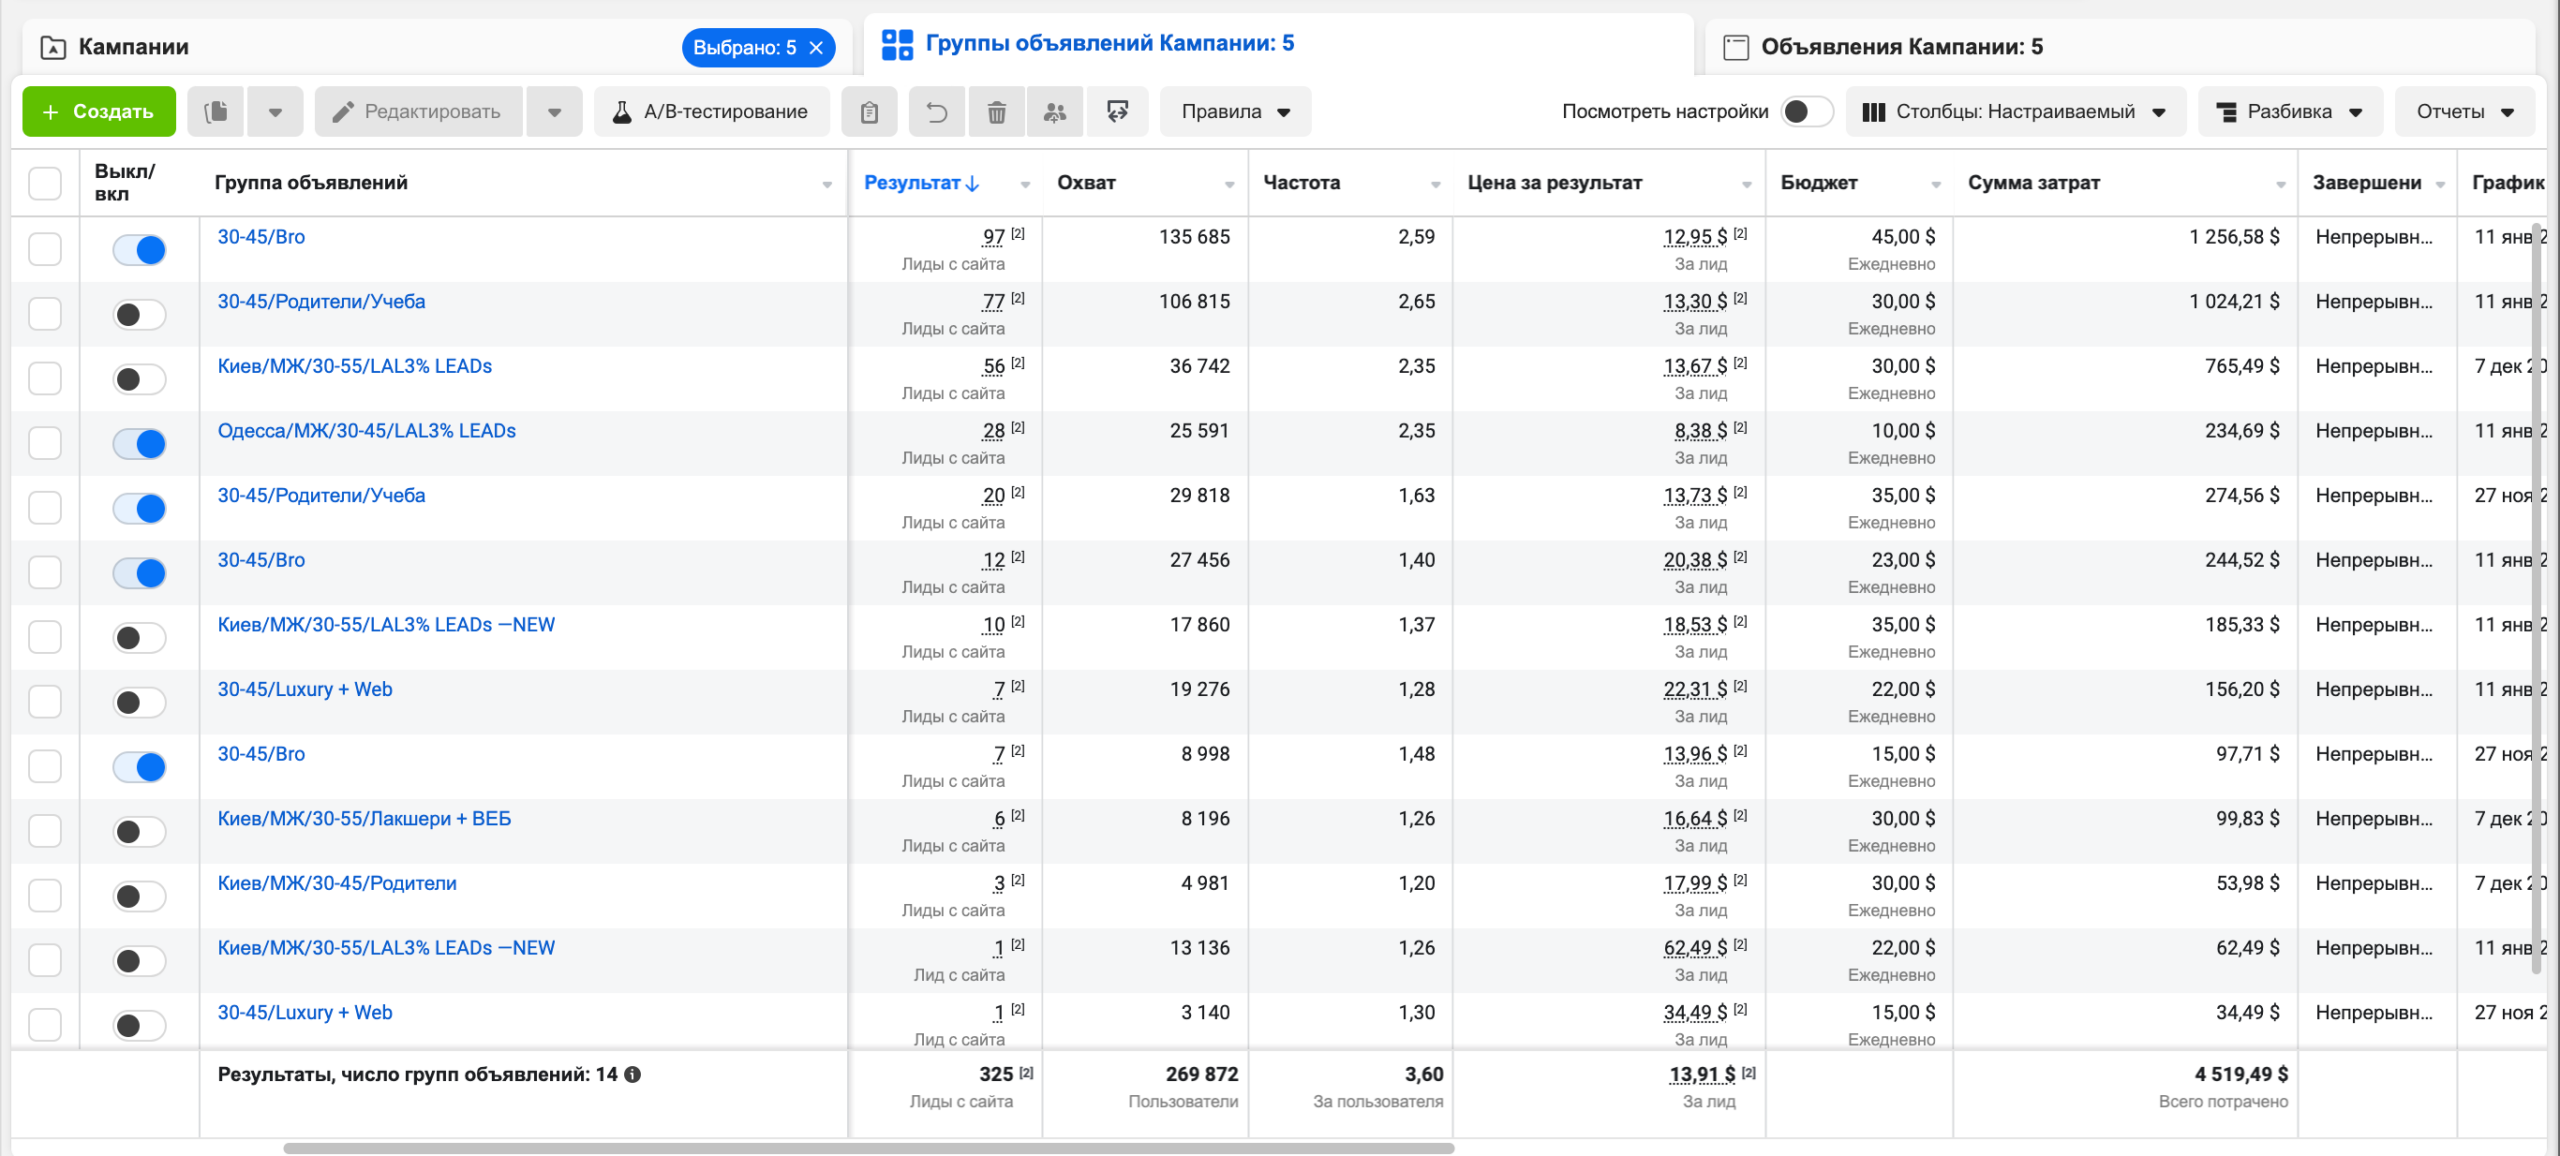
Task: Click the Редактировать button
Action: pos(418,112)
